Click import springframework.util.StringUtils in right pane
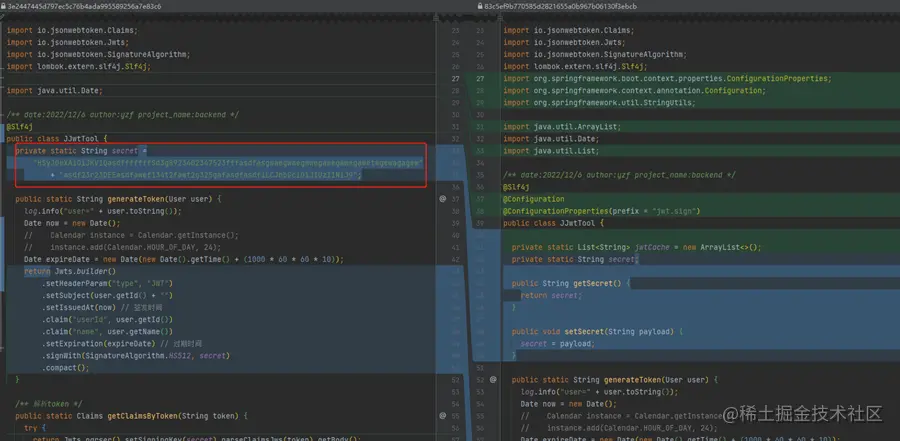The height and width of the screenshot is (441, 900). tap(599, 103)
